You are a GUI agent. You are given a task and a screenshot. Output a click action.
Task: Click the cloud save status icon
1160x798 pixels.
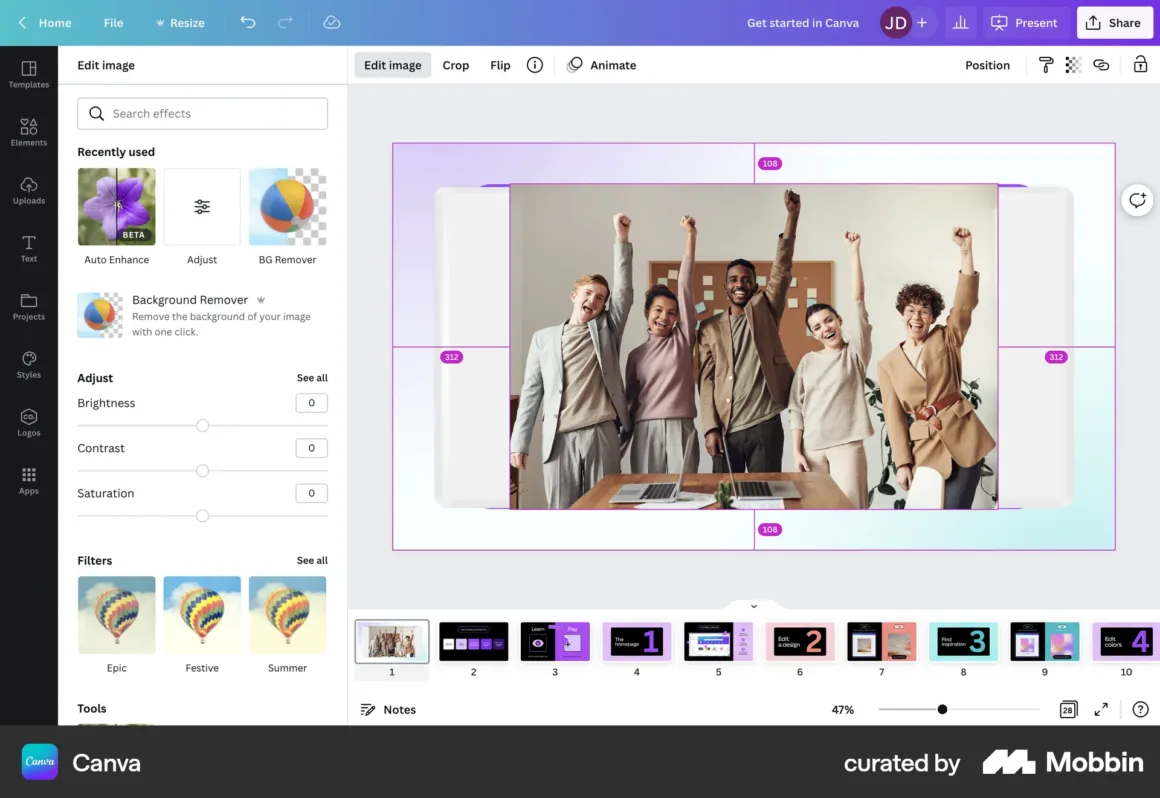click(332, 22)
